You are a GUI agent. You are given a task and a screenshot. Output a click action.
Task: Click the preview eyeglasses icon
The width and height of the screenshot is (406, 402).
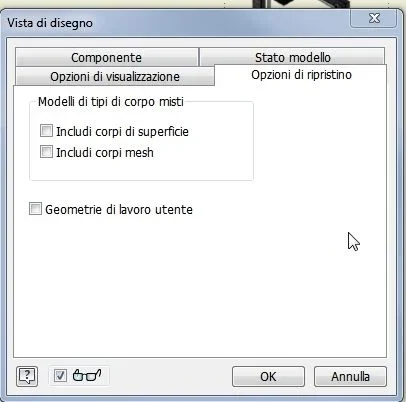pos(87,375)
